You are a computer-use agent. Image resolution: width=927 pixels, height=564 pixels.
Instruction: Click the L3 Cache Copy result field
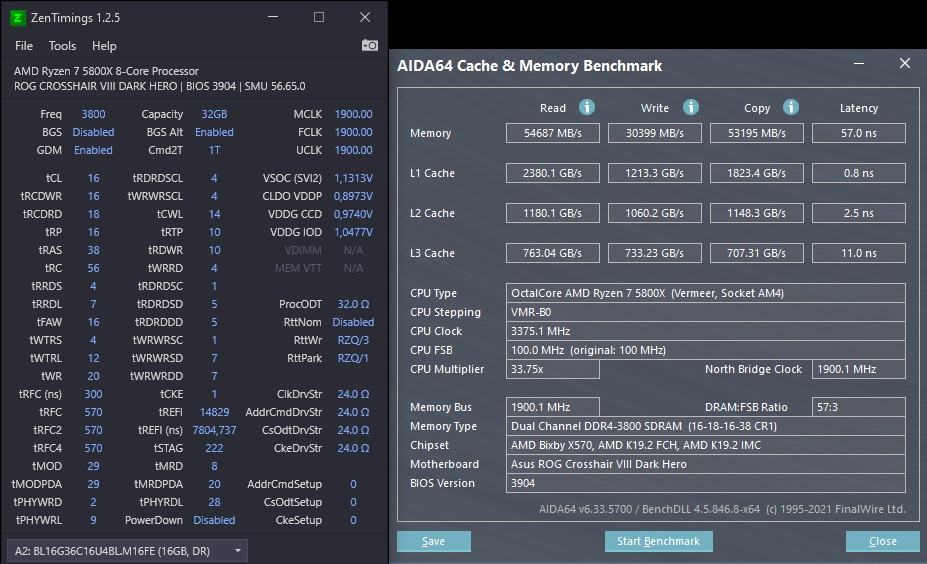pos(757,253)
